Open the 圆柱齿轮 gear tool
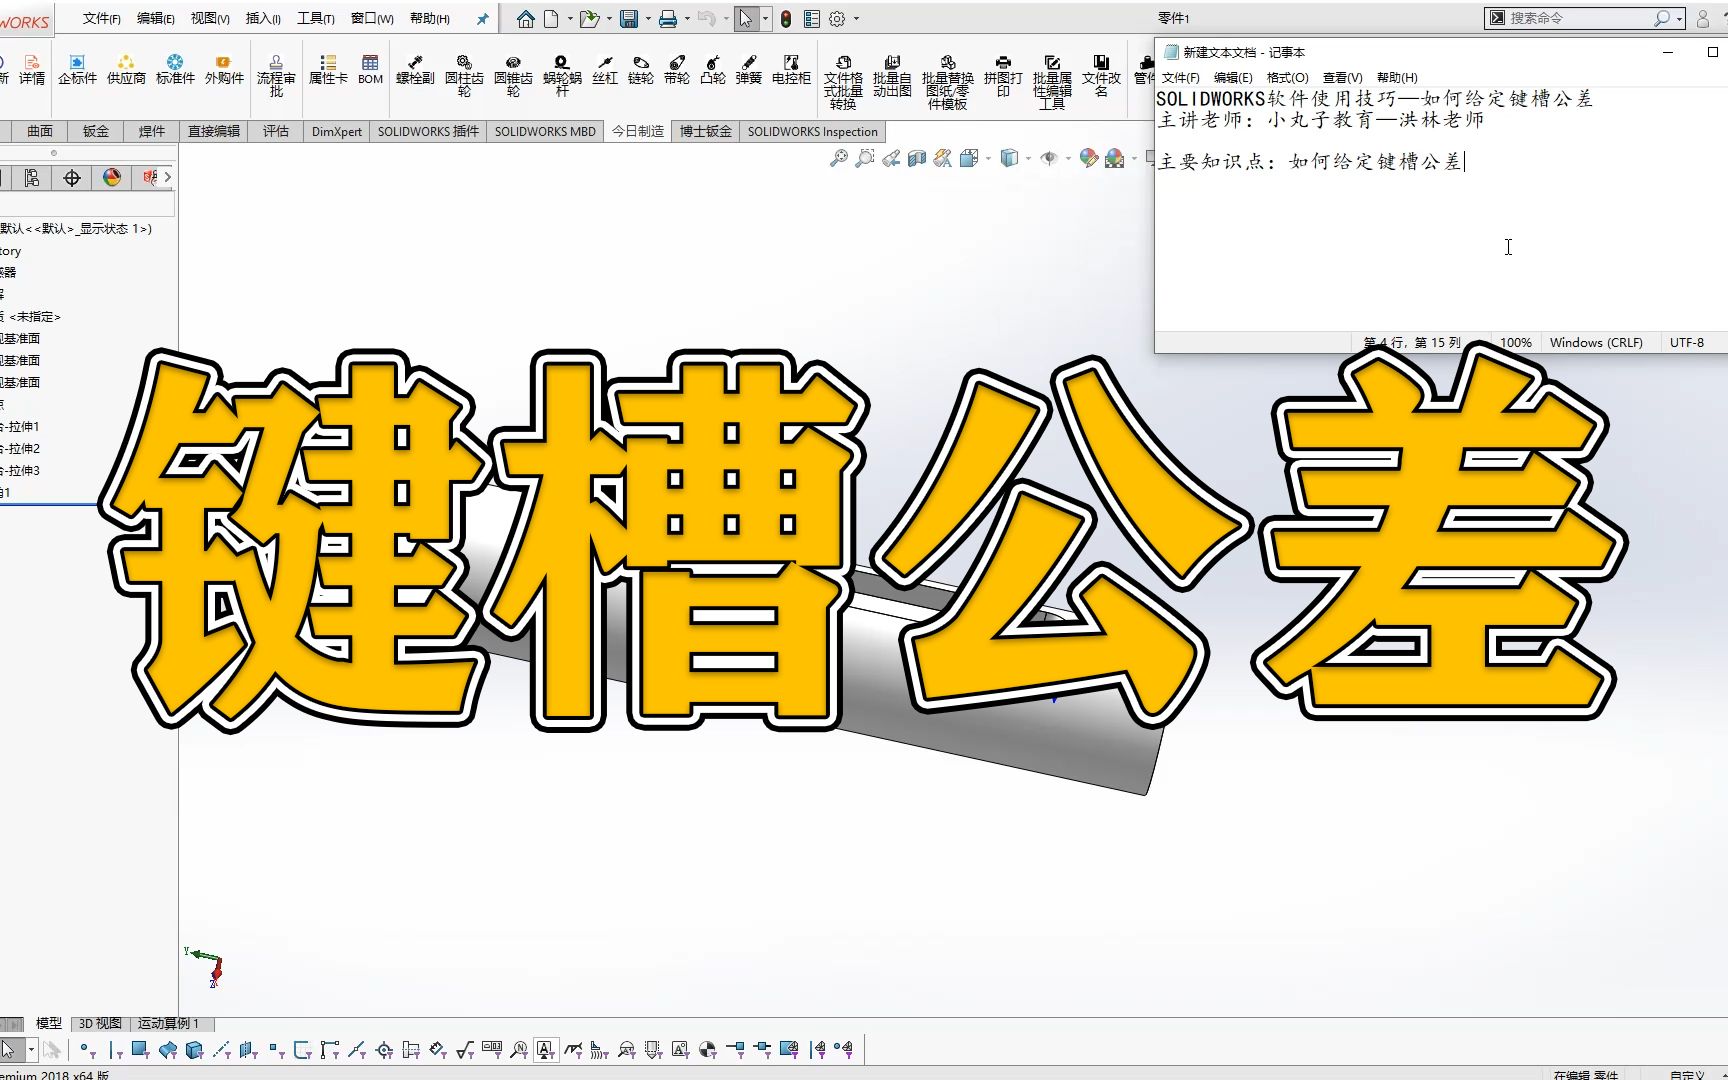The width and height of the screenshot is (1728, 1080). click(x=463, y=68)
